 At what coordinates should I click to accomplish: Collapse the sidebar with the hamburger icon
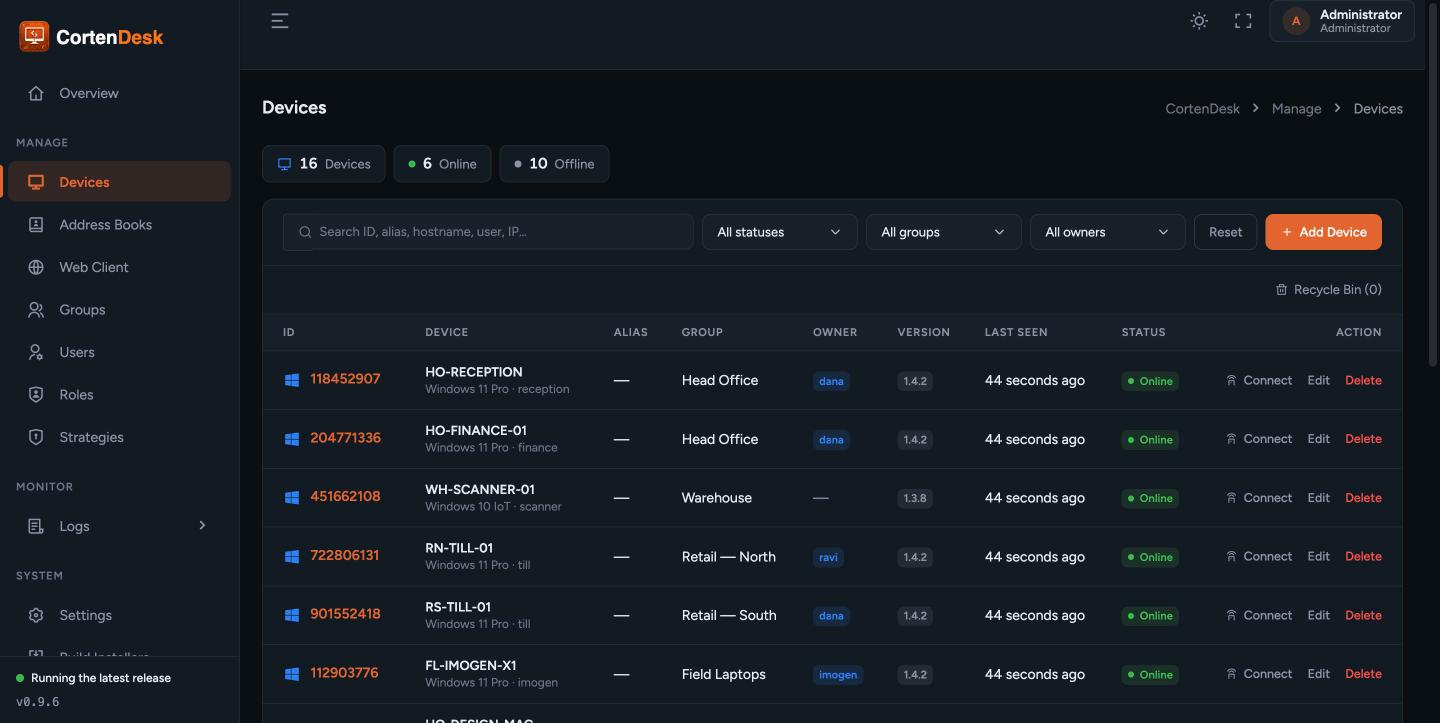click(280, 21)
